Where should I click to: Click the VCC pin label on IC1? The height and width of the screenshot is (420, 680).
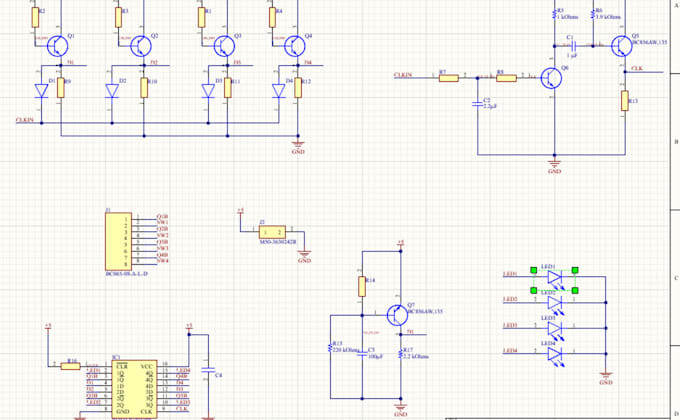(147, 367)
